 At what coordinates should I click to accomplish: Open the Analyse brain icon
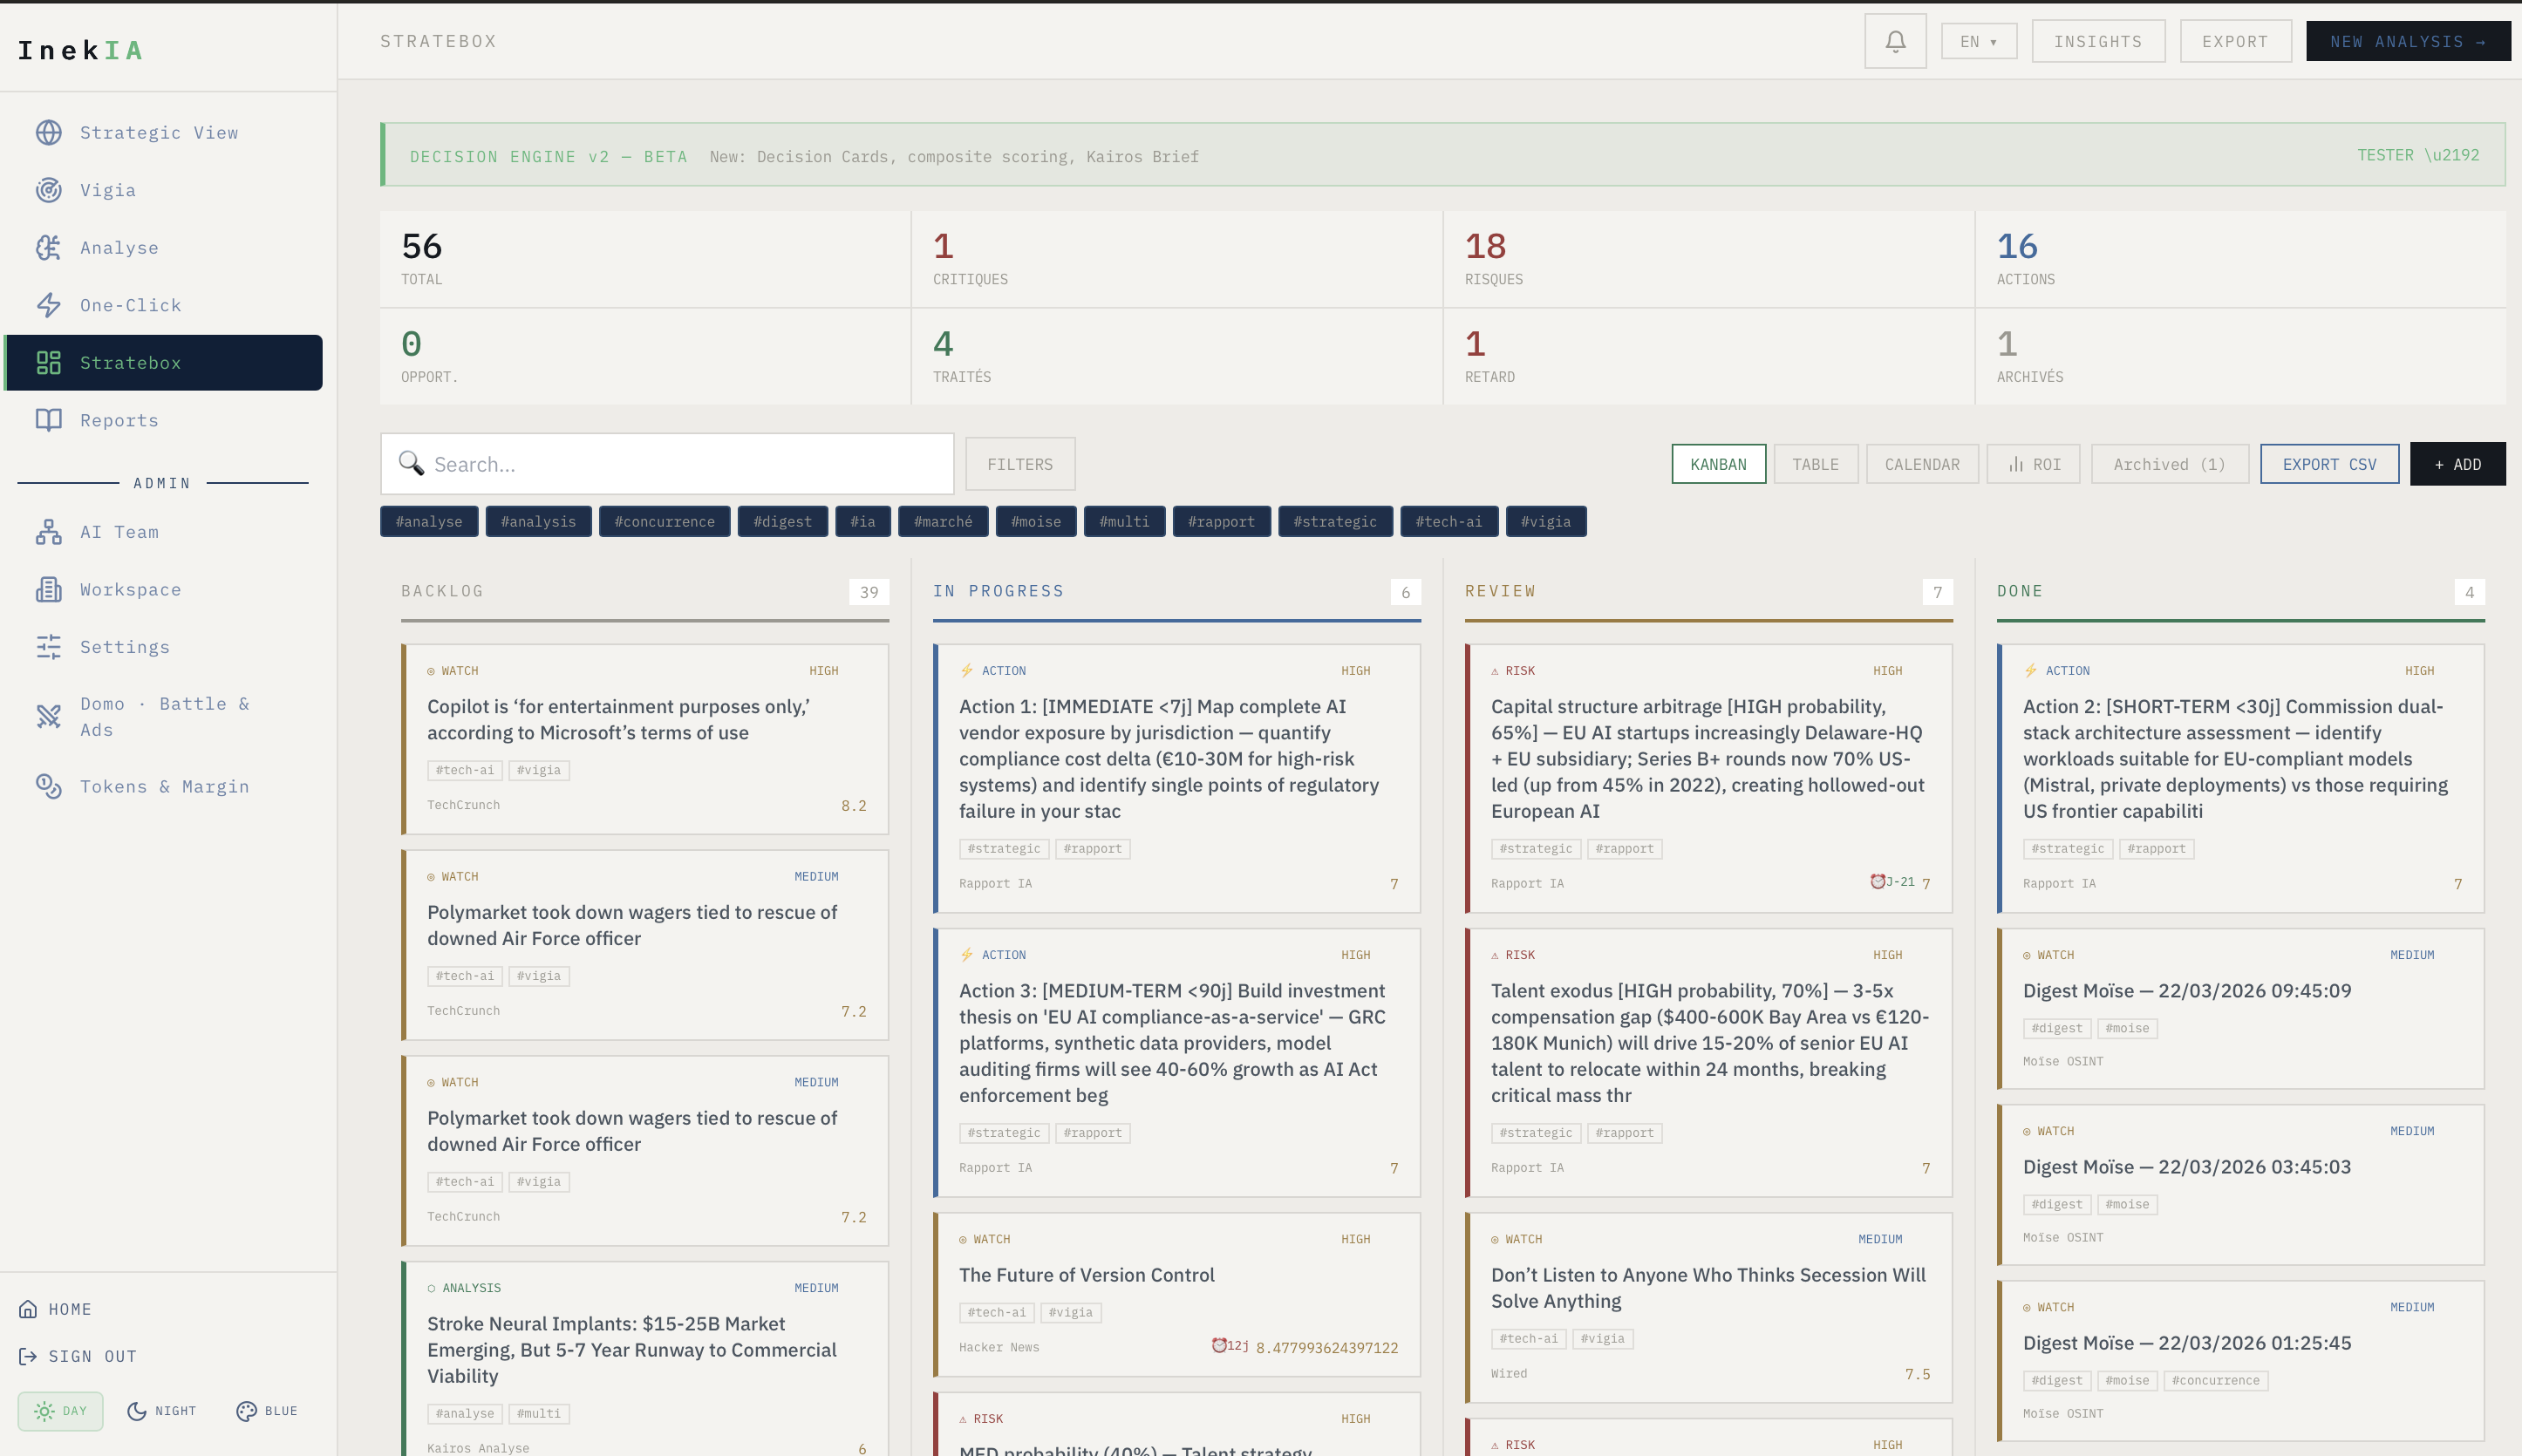[x=49, y=248]
